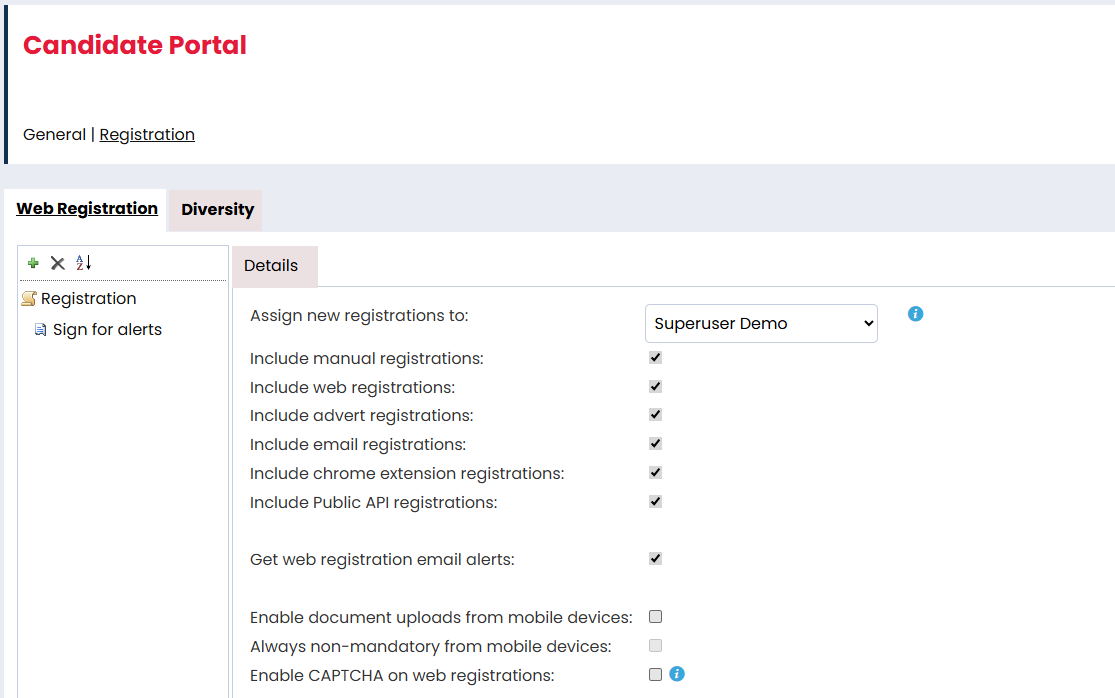Click the info icon beside Superuser Demo dropdown

click(x=915, y=314)
